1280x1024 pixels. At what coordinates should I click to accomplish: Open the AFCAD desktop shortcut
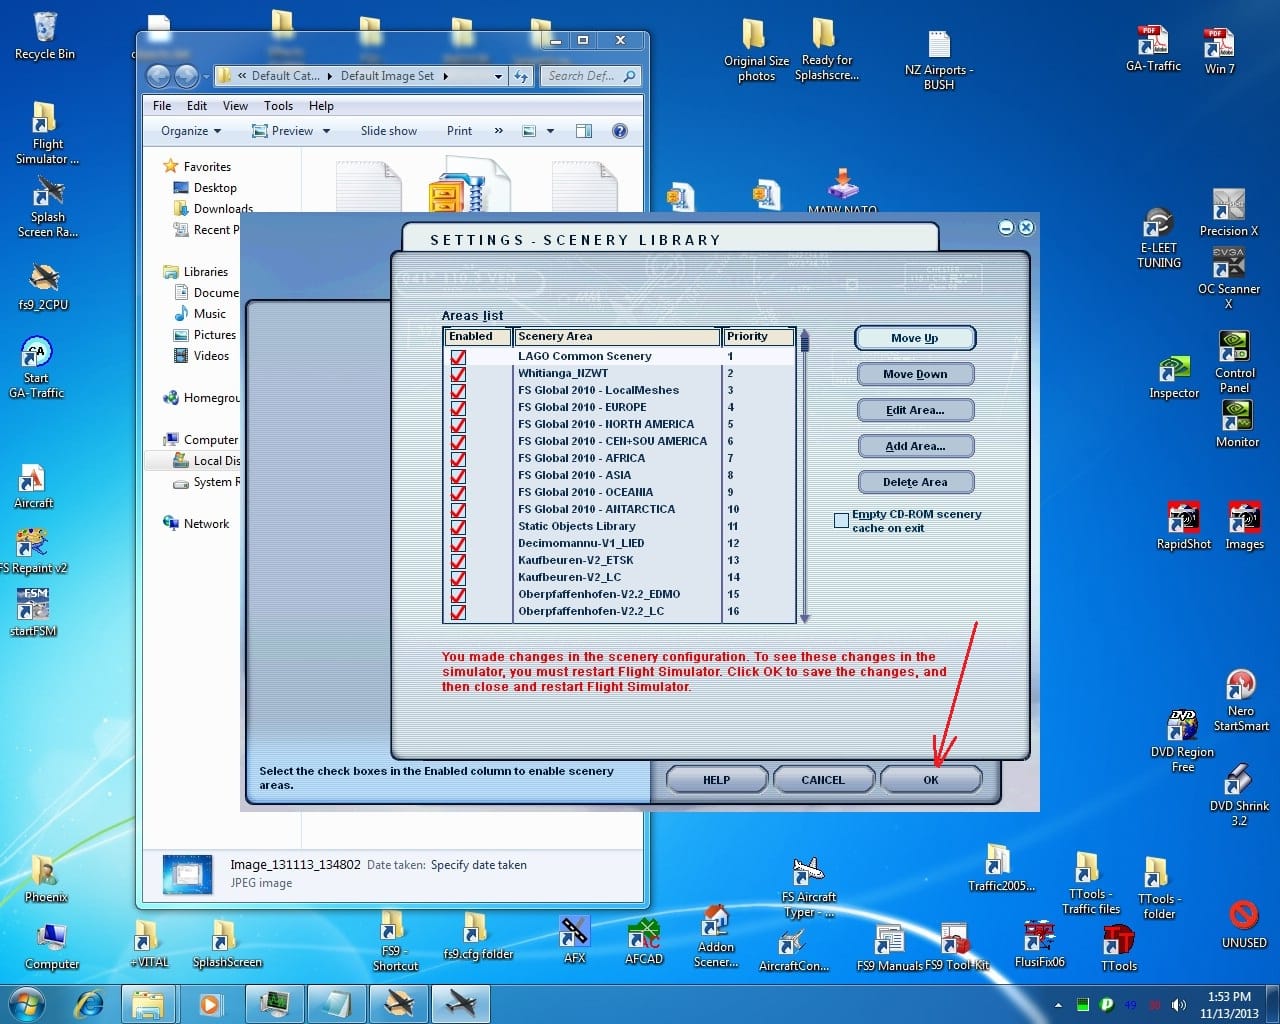click(644, 938)
